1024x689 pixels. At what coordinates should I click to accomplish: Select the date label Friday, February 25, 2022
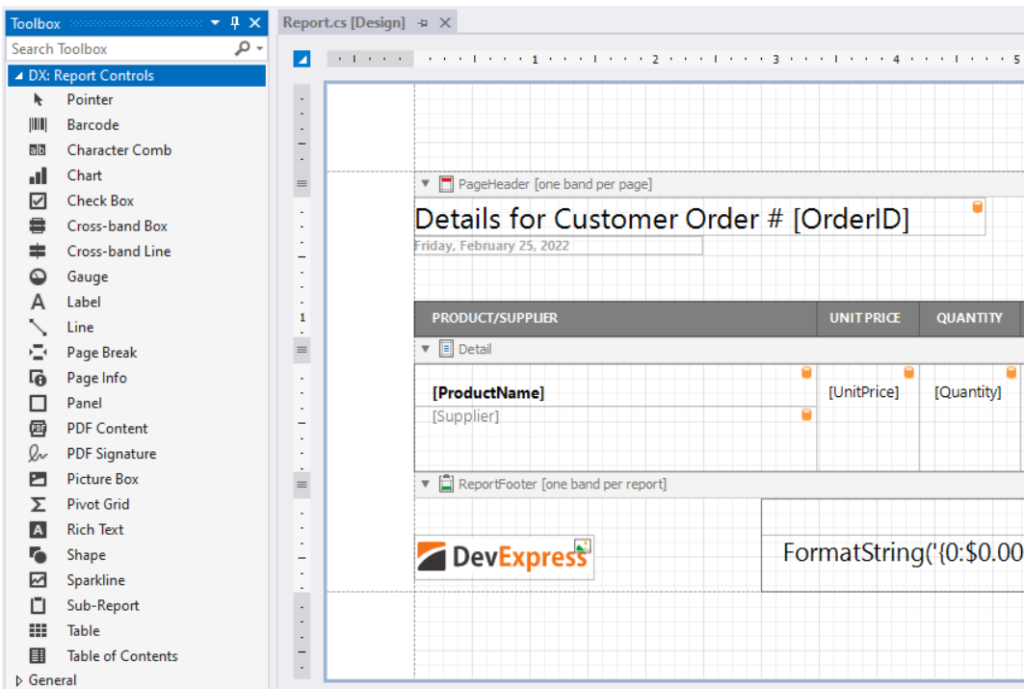pos(558,246)
